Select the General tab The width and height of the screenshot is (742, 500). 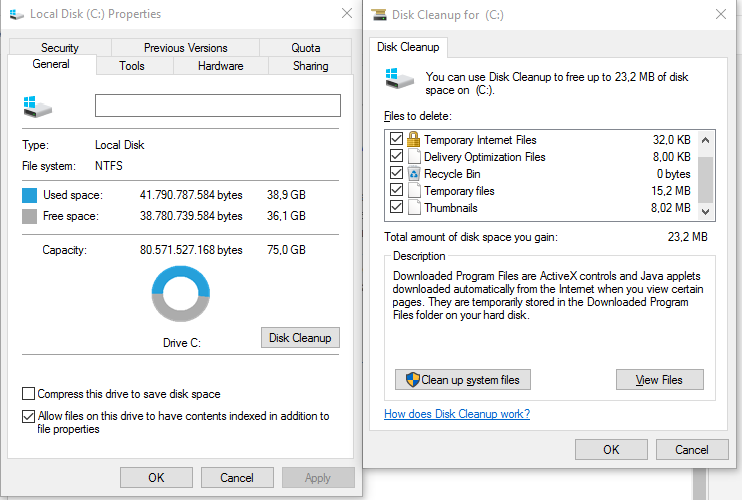pos(51,64)
